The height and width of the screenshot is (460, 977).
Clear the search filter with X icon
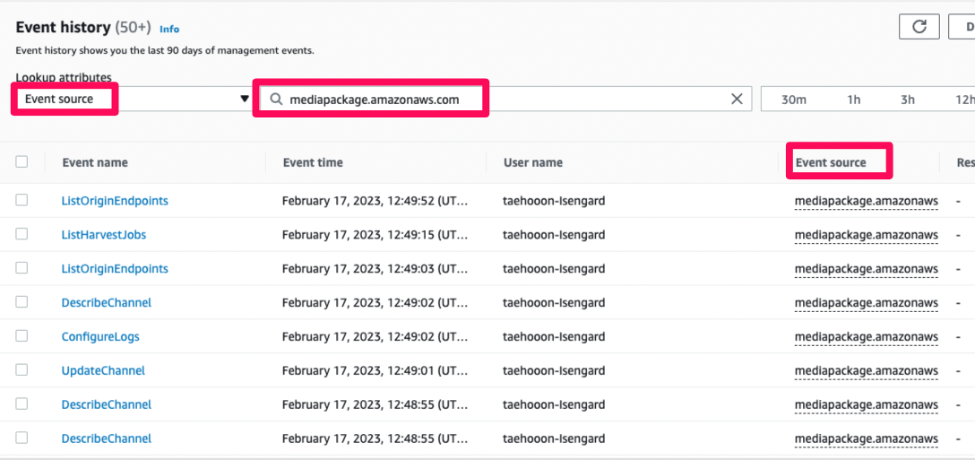click(737, 99)
